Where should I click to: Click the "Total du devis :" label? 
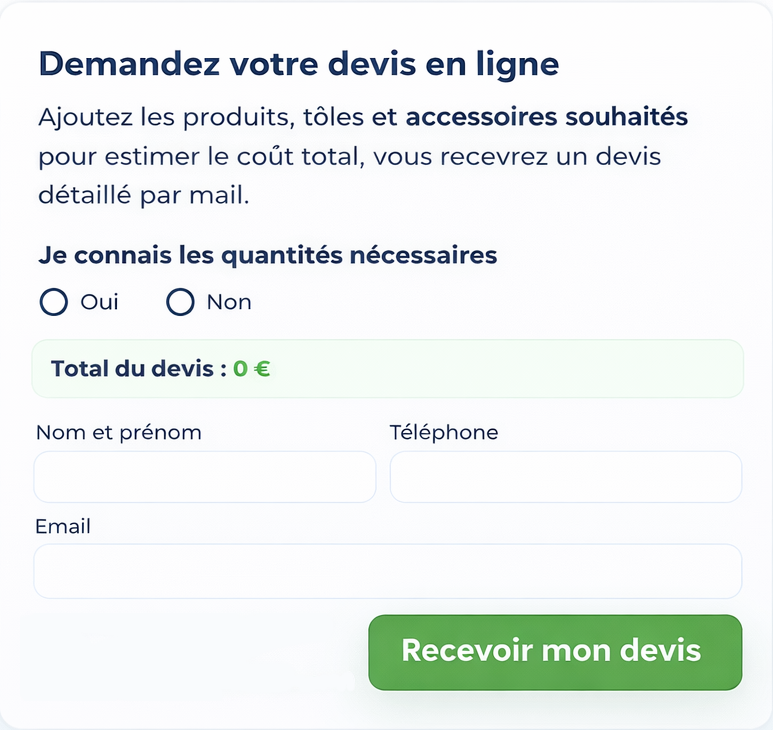[139, 368]
